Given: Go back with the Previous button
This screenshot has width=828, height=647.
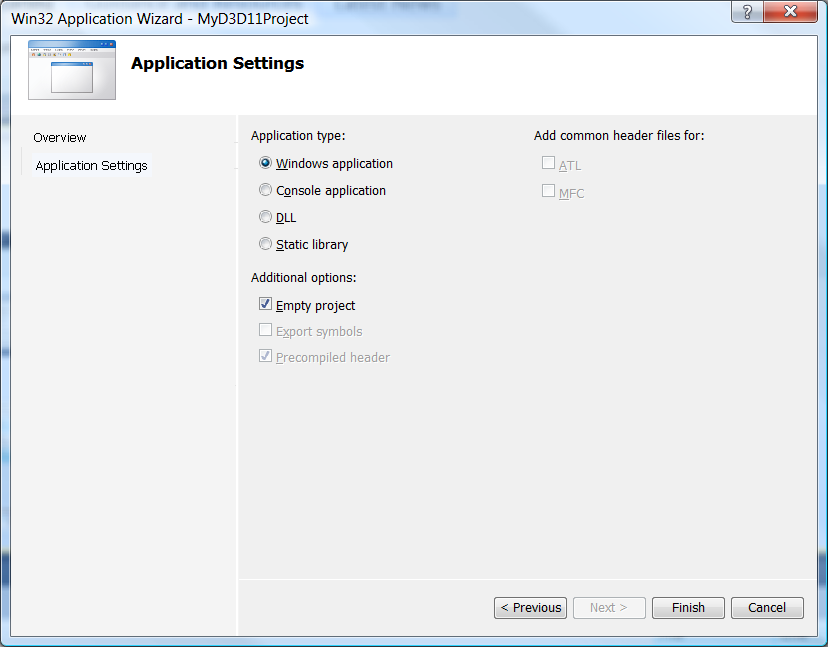Looking at the screenshot, I should click(x=530, y=608).
